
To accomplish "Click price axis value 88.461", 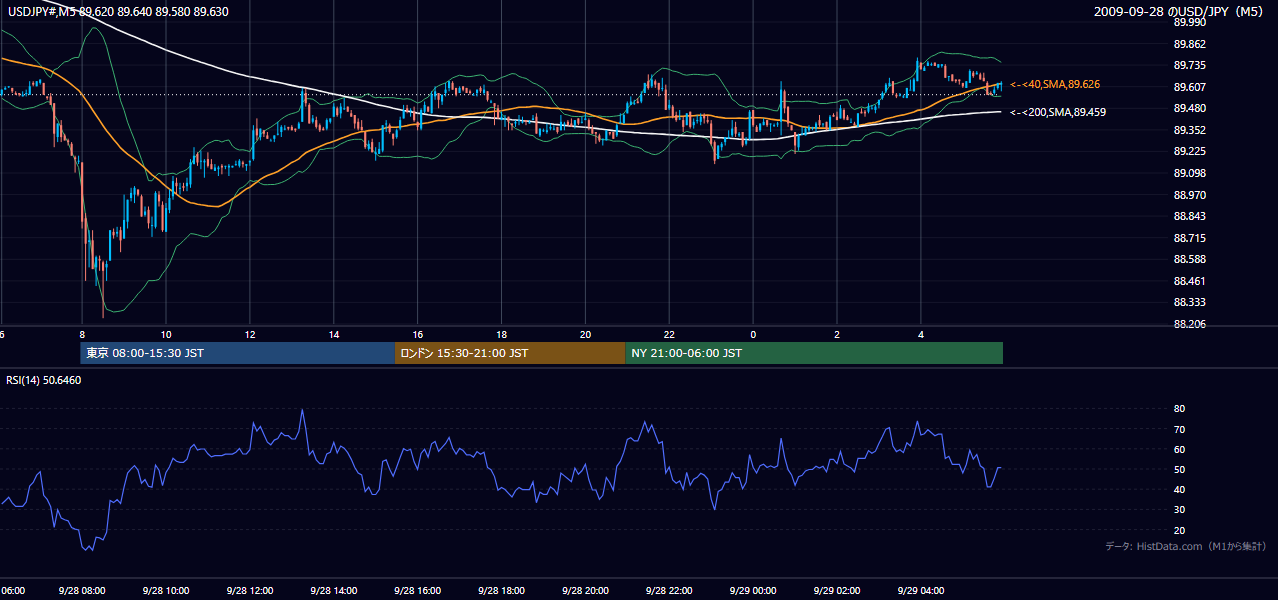I will tap(1190, 281).
